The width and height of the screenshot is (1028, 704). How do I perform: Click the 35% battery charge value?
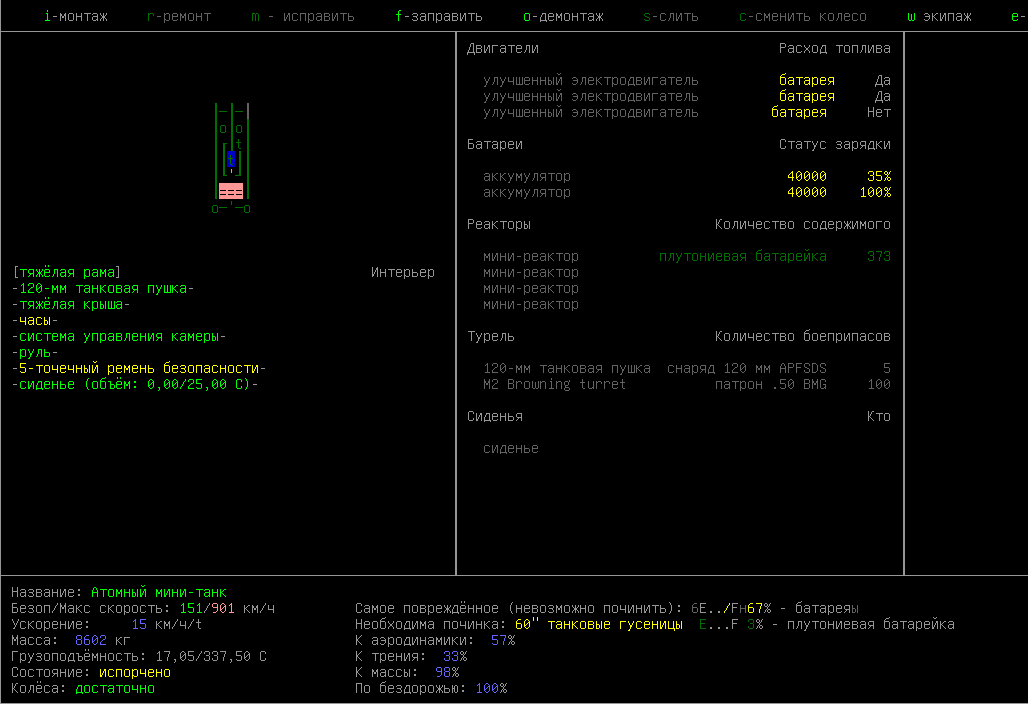pos(878,176)
